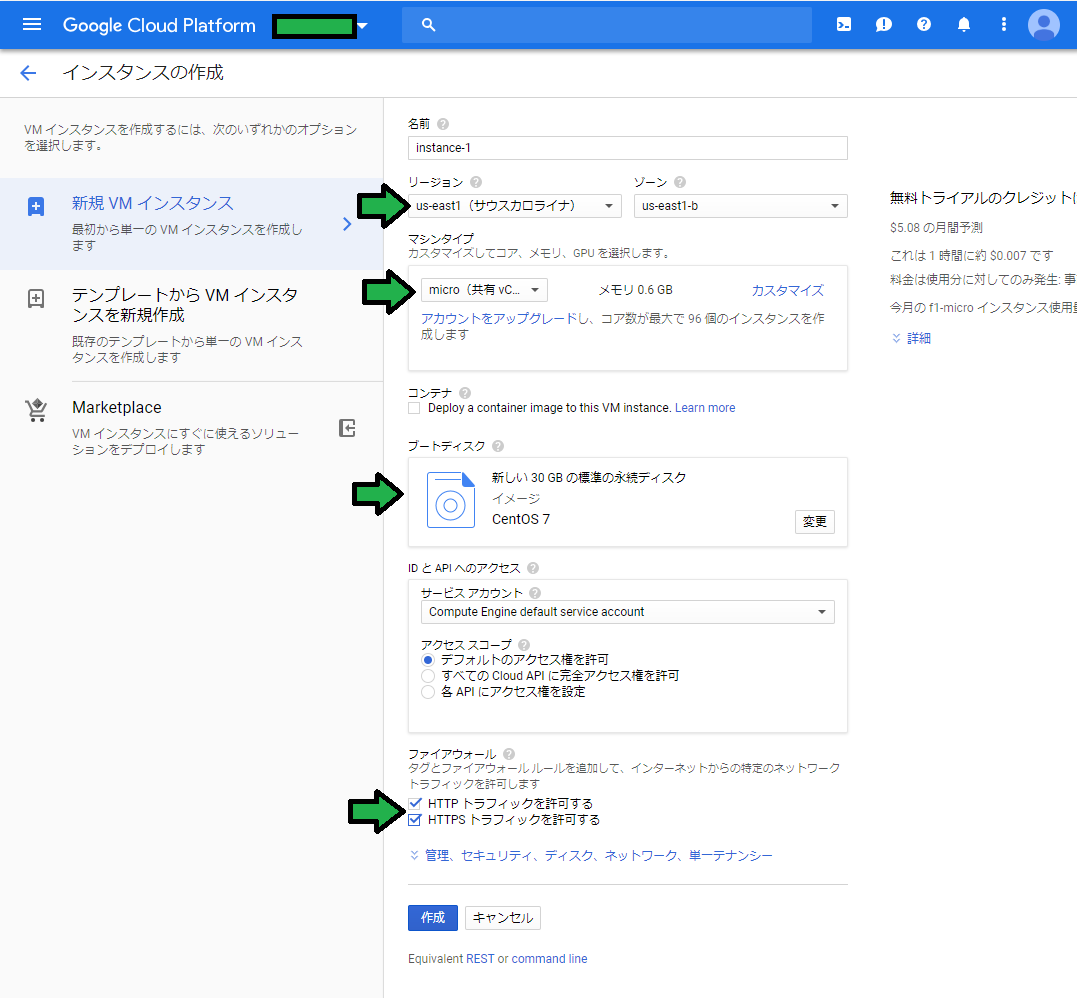Check Deploy a container image checkbox

coord(414,408)
